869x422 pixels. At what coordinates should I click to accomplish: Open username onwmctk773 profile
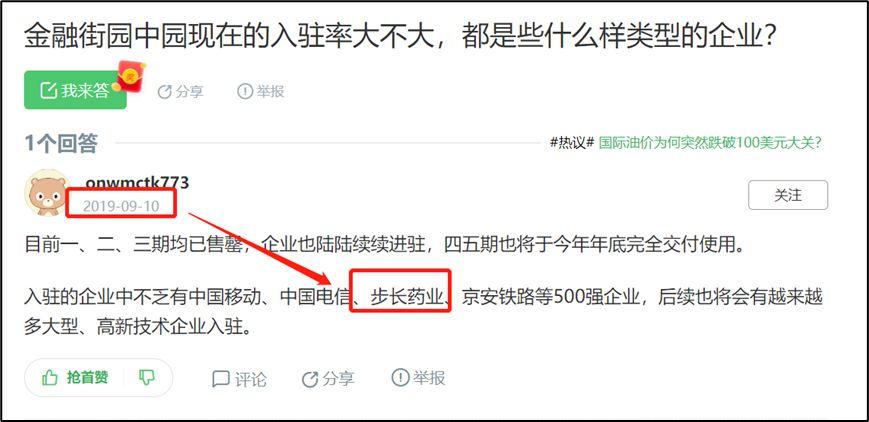137,182
